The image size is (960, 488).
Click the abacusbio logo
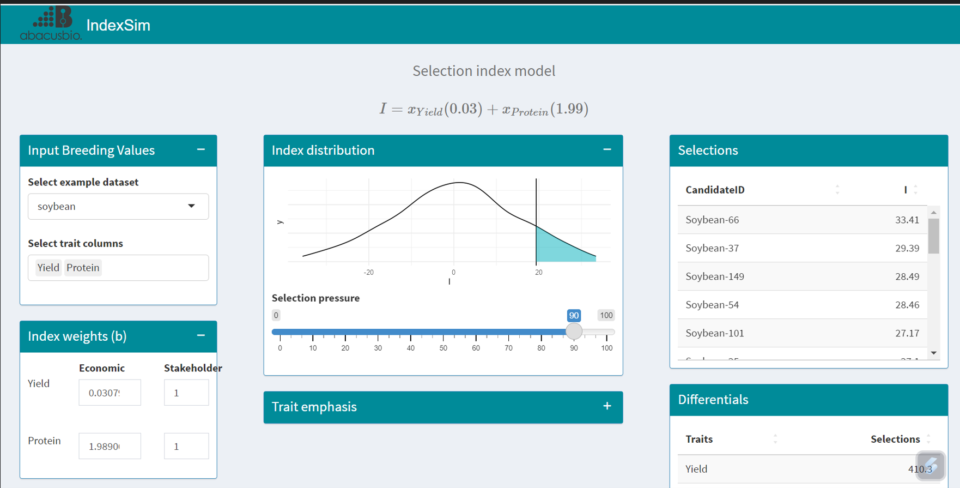47,23
